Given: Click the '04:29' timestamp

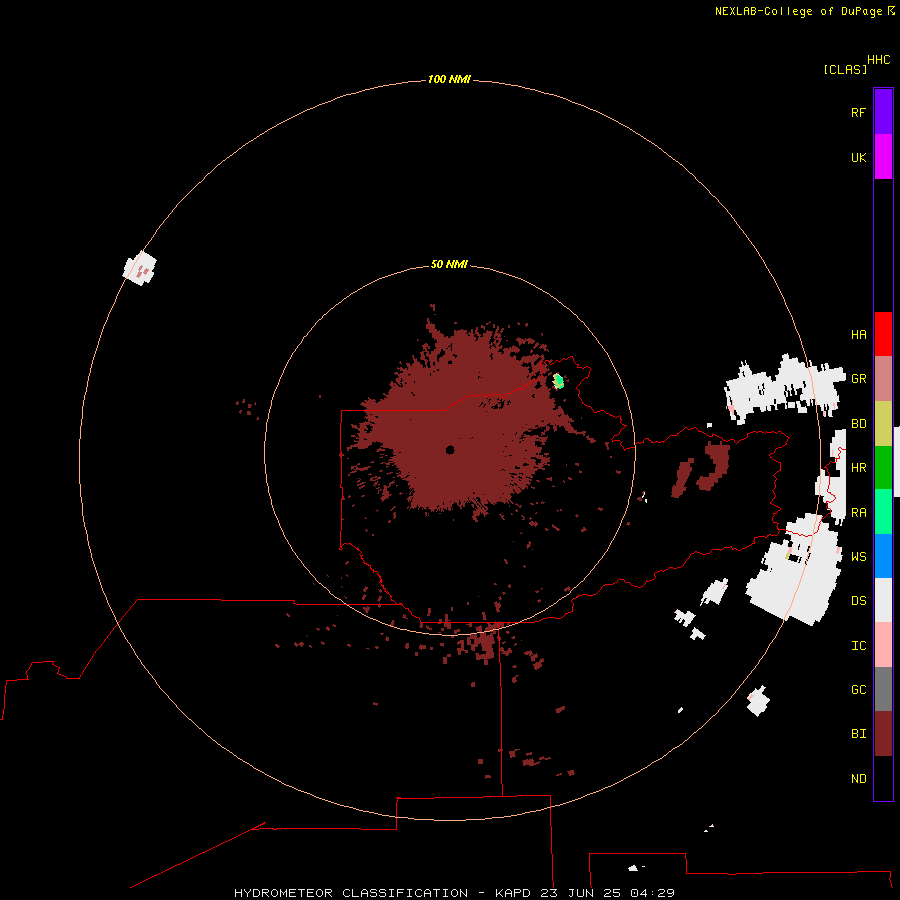Looking at the screenshot, I should coord(651,893).
